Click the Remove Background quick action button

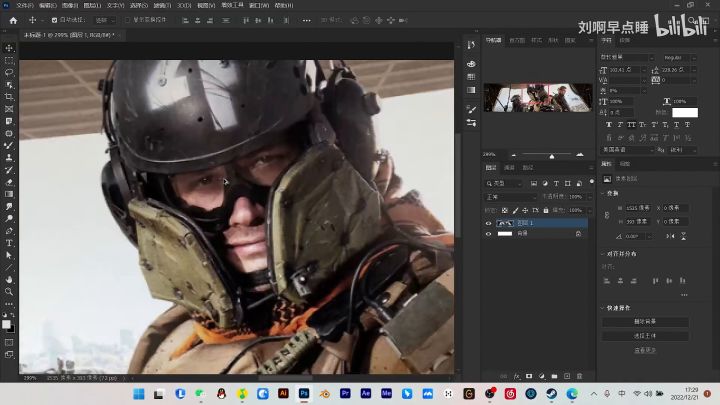(645, 321)
